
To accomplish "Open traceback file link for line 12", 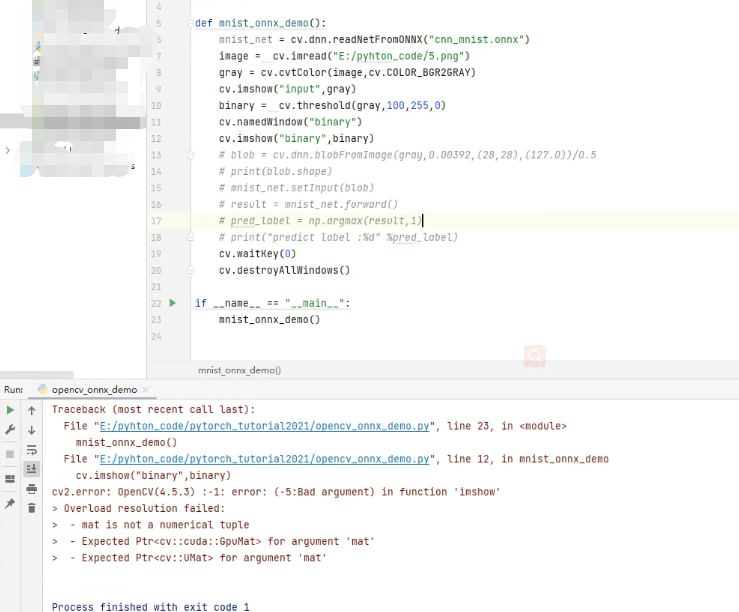I will click(x=264, y=459).
